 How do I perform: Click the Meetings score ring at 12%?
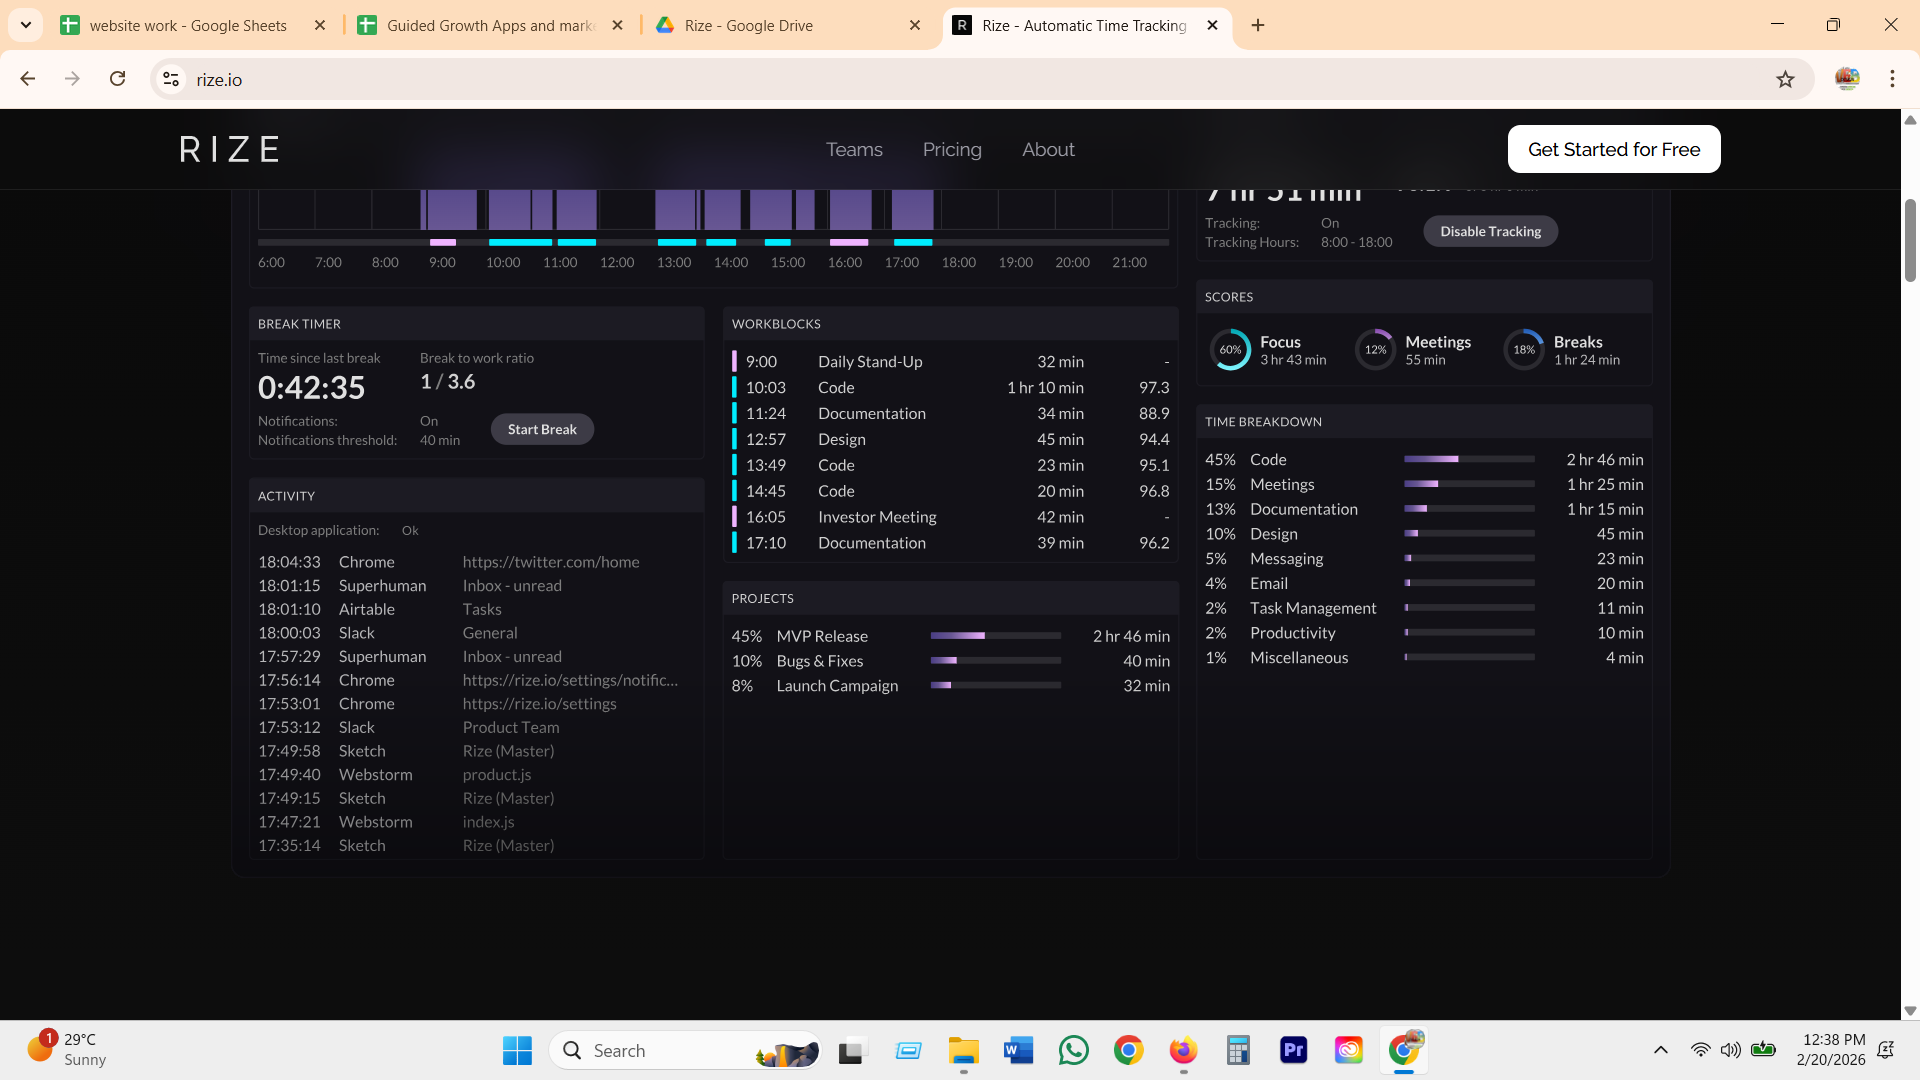(x=1375, y=350)
